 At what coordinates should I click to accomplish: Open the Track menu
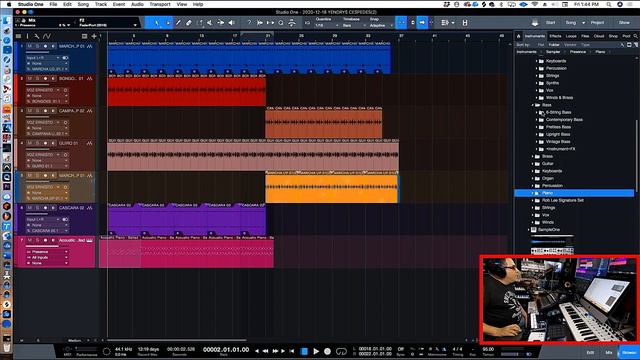click(x=101, y=4)
